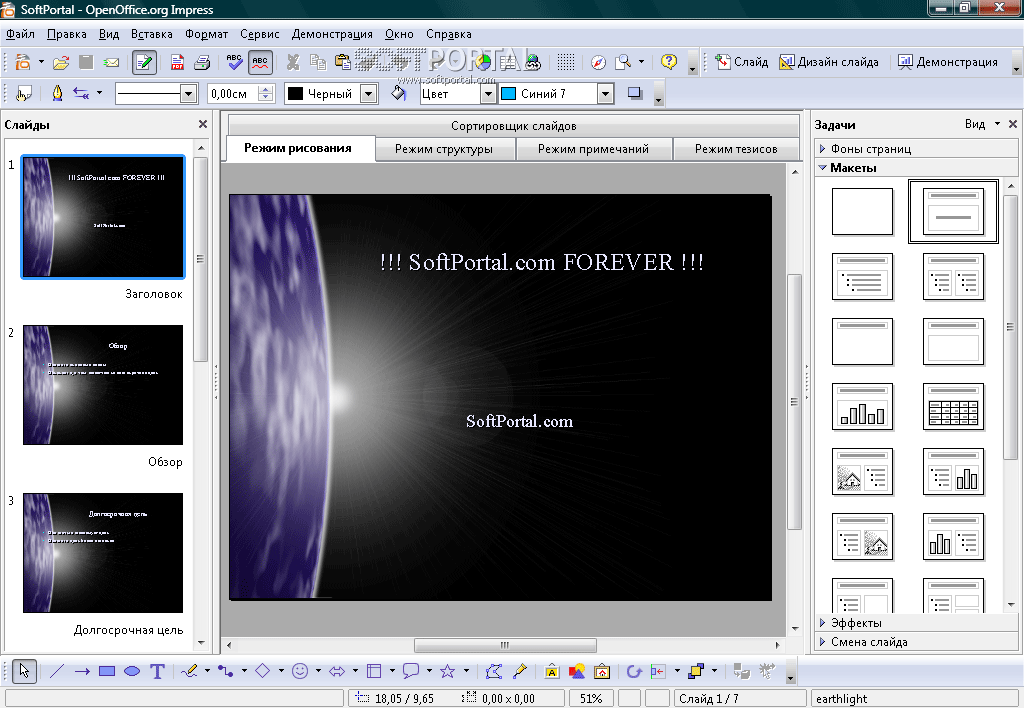Expand the Фоны страниц section
The width and height of the screenshot is (1024, 708).
pos(917,149)
